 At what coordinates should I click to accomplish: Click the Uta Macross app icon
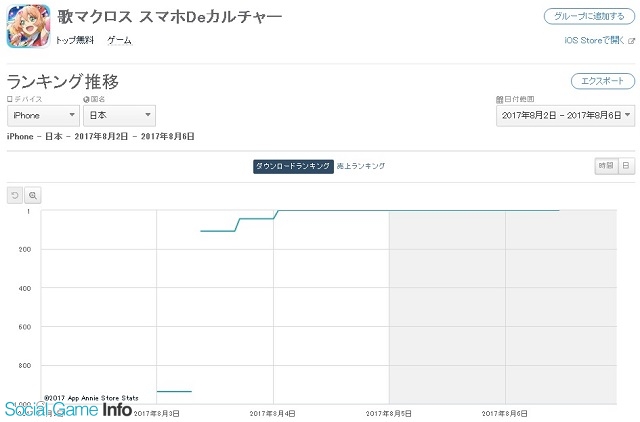(28, 27)
